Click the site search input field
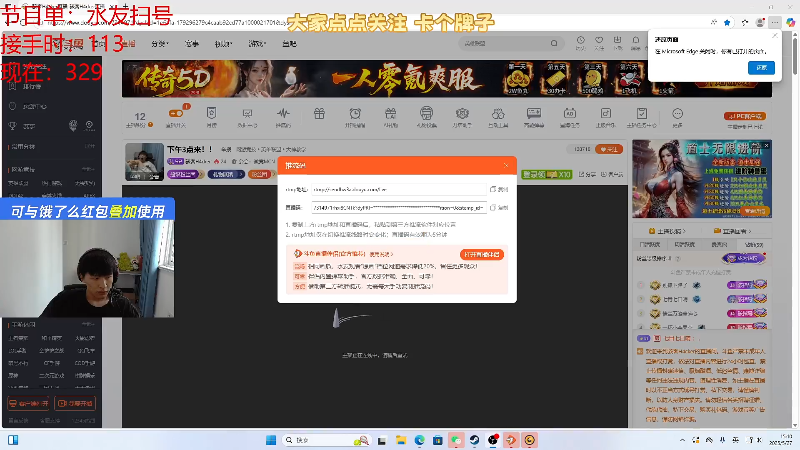 click(x=504, y=43)
